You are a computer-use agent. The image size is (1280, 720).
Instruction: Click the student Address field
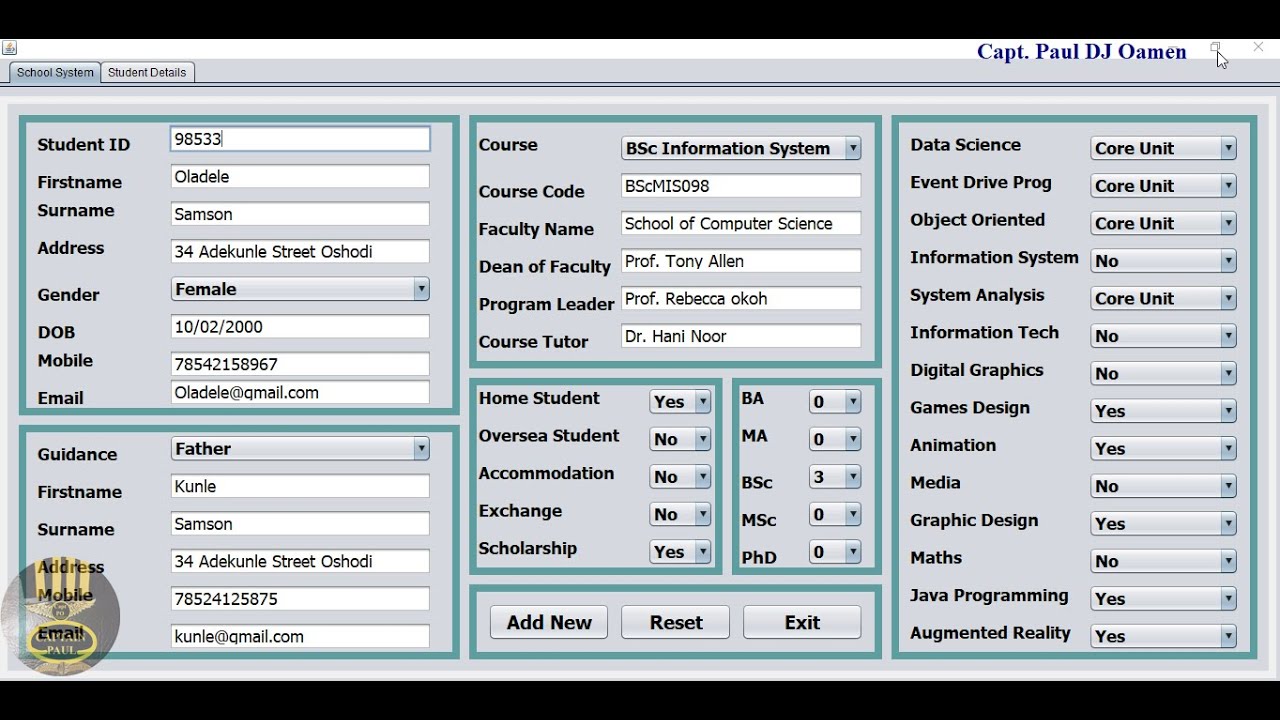pyautogui.click(x=300, y=252)
